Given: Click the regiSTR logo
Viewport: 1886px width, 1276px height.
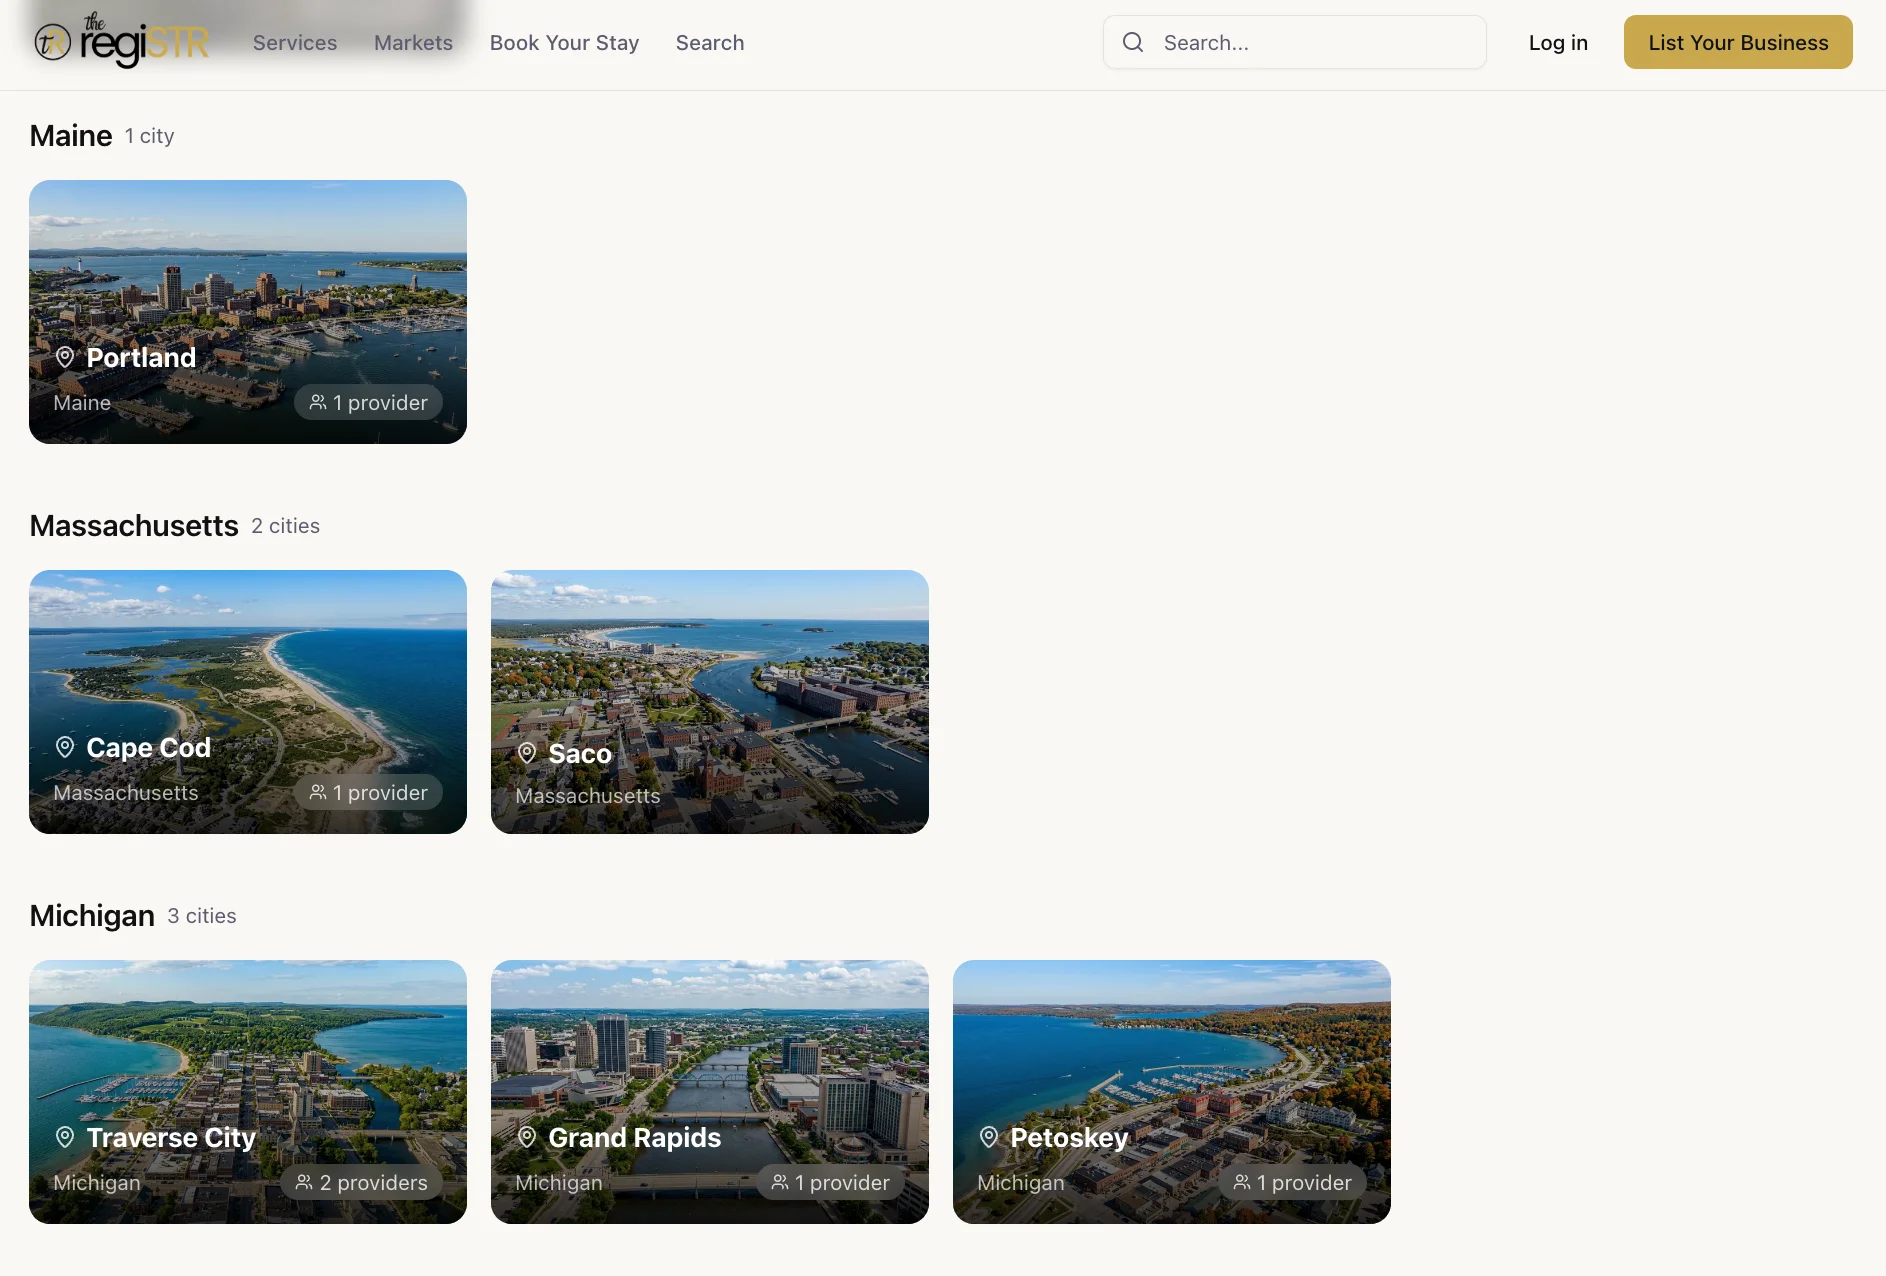Looking at the screenshot, I should point(122,41).
